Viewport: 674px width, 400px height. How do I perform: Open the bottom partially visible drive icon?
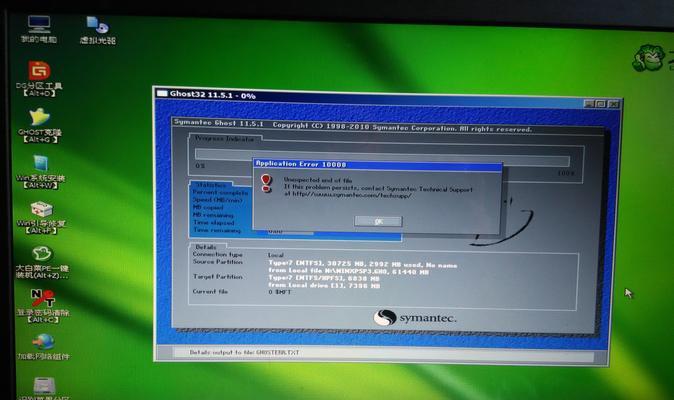(x=44, y=388)
